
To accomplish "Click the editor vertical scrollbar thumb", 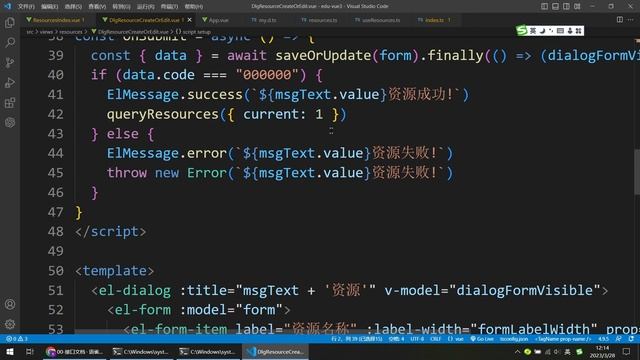I will point(637,171).
